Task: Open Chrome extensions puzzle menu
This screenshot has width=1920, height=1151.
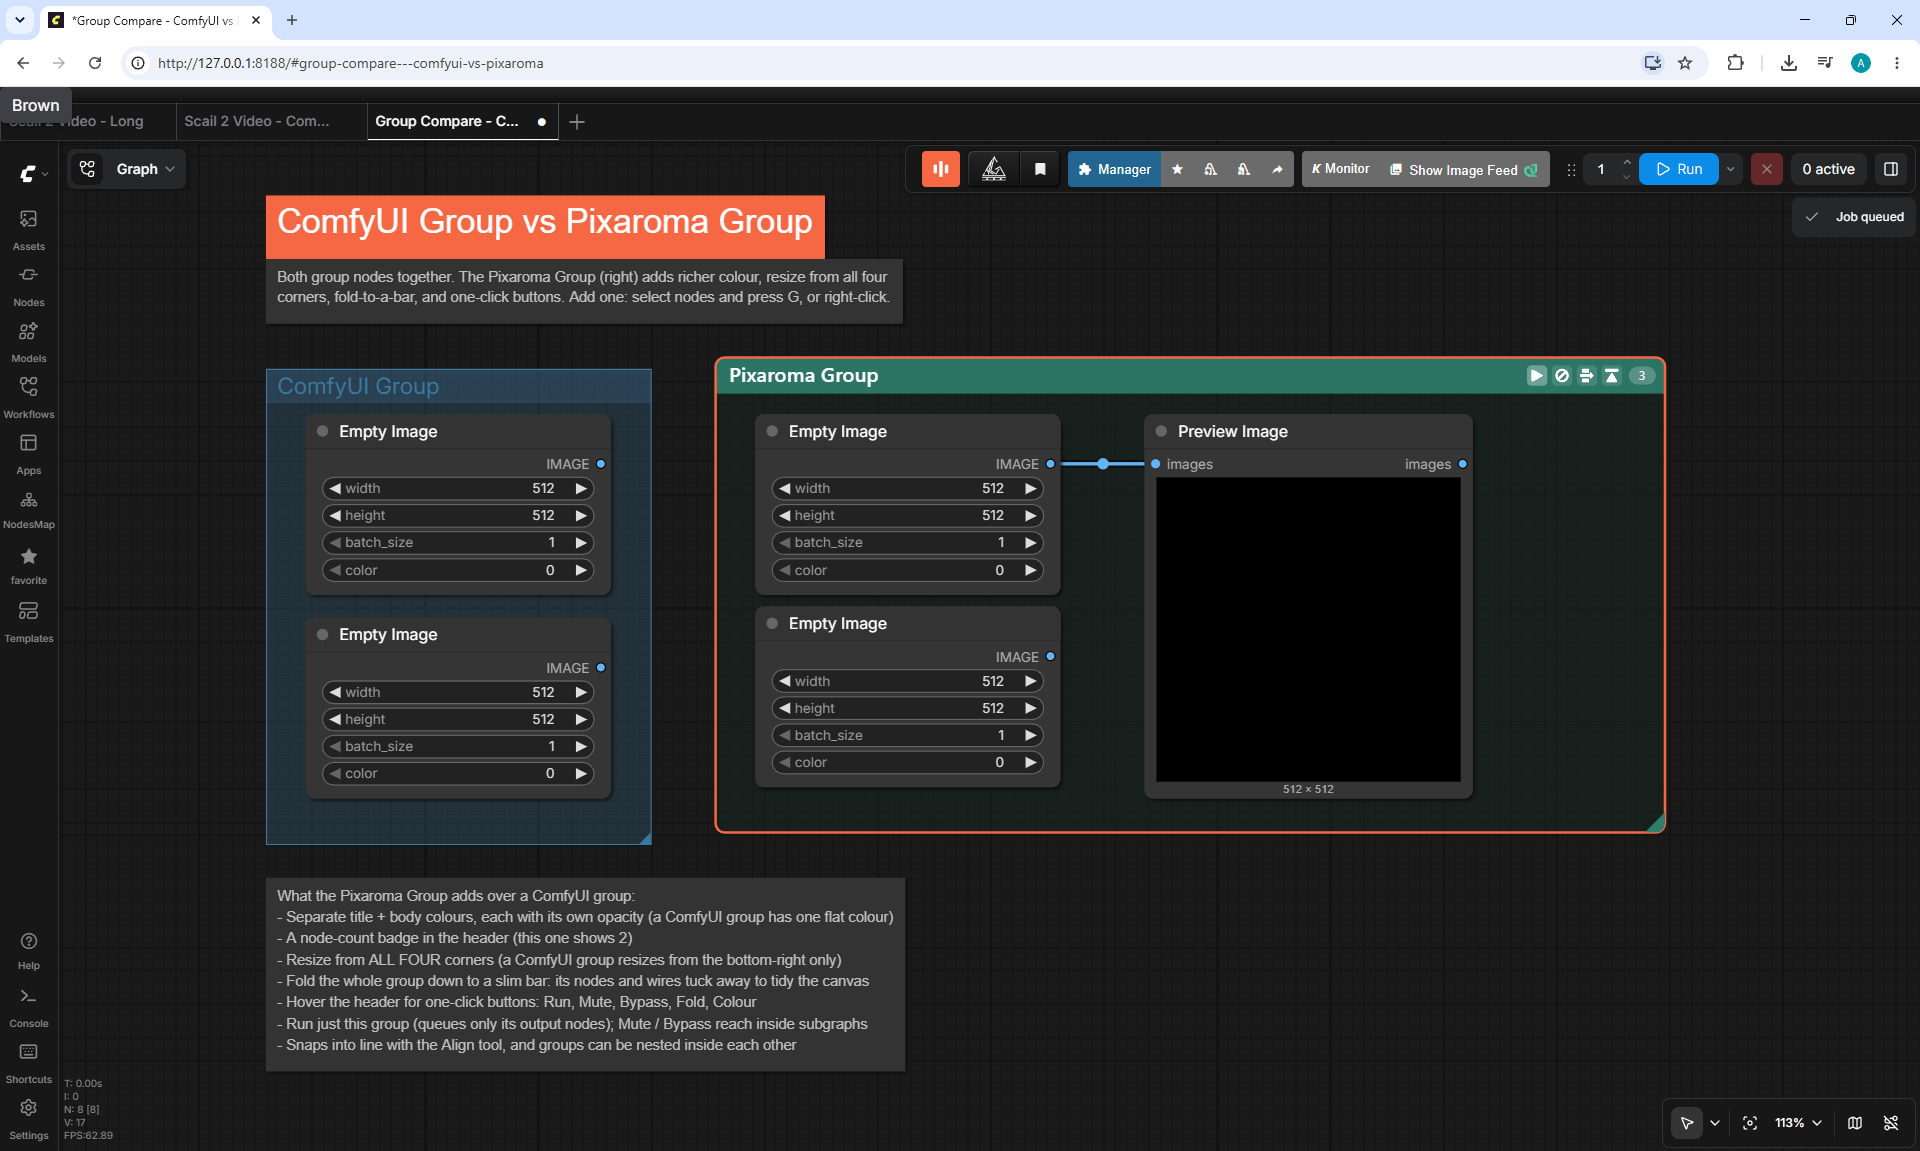Action: [x=1735, y=63]
